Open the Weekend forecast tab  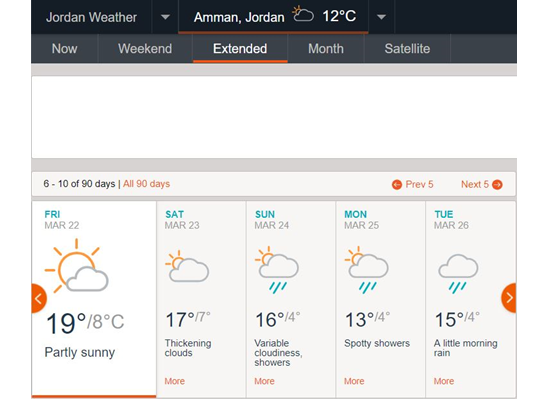click(x=145, y=48)
